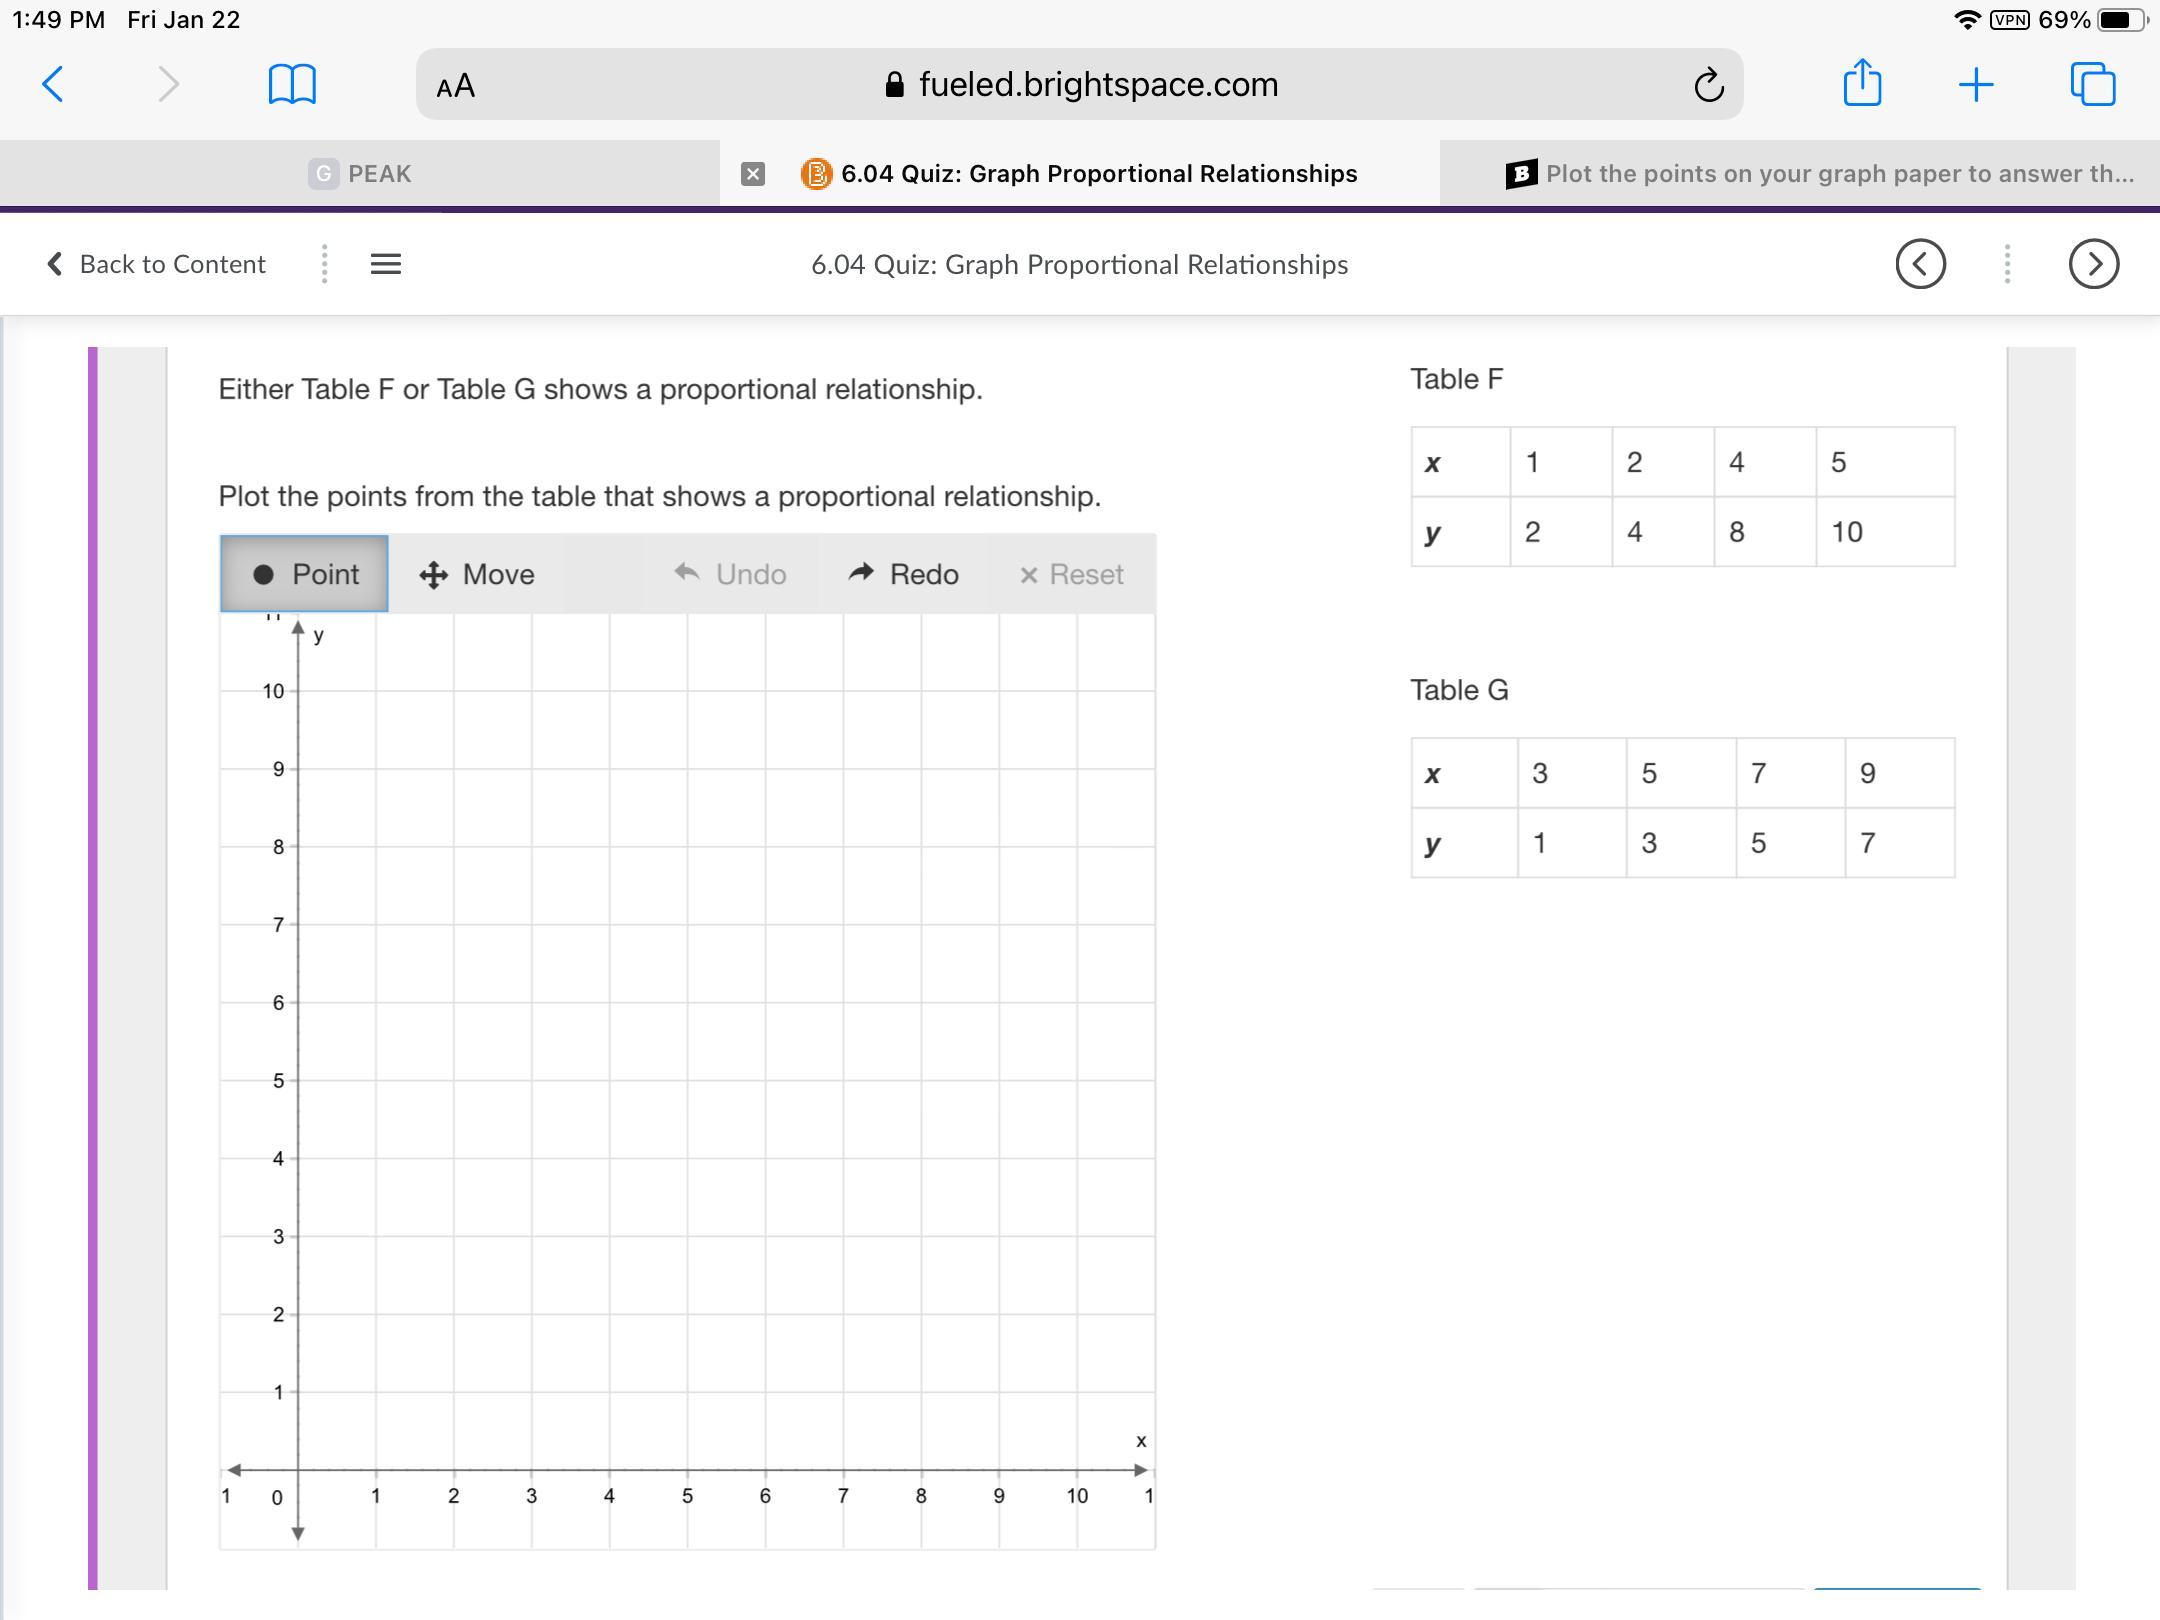Click Redo in graph toolbar
The height and width of the screenshot is (1620, 2160).
[903, 574]
